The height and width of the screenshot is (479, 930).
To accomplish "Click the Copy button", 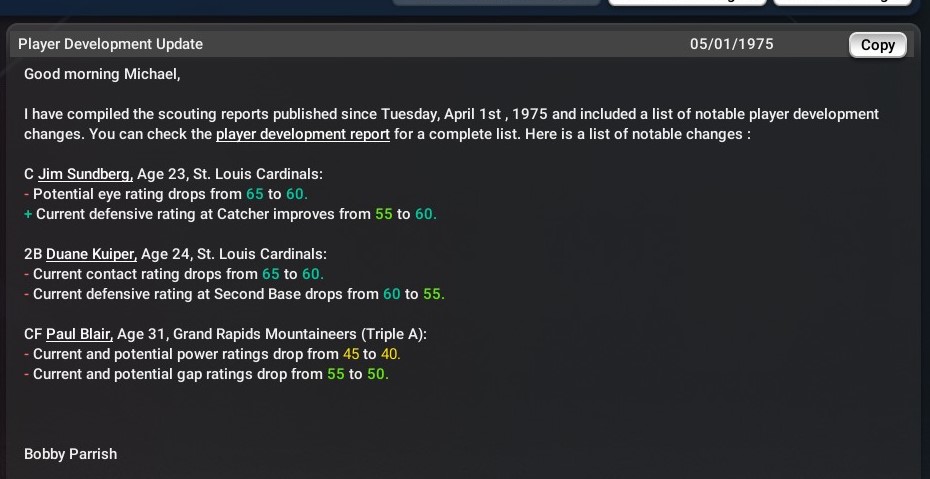I will (877, 45).
